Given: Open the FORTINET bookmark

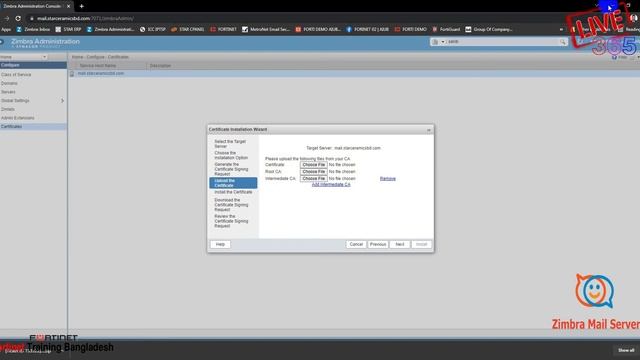Looking at the screenshot, I should [x=223, y=29].
